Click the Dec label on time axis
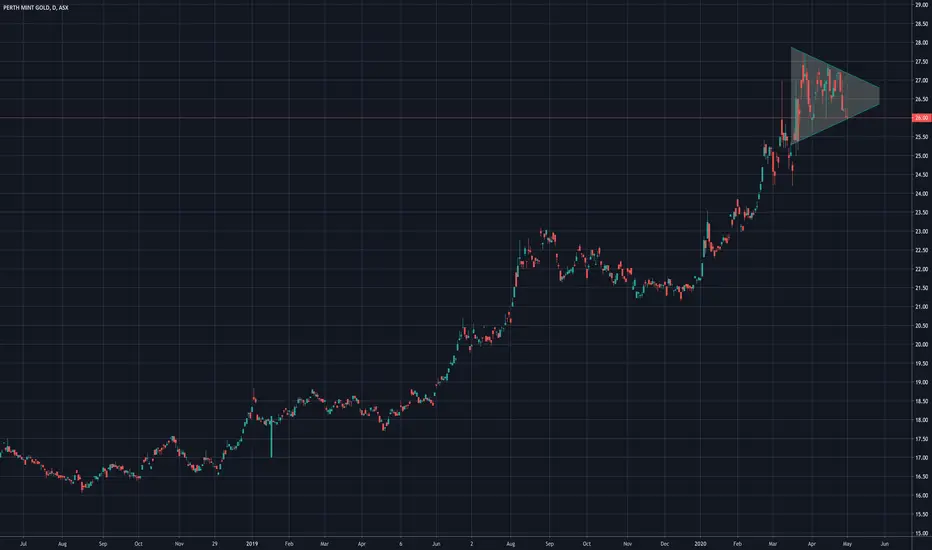 tap(665, 543)
